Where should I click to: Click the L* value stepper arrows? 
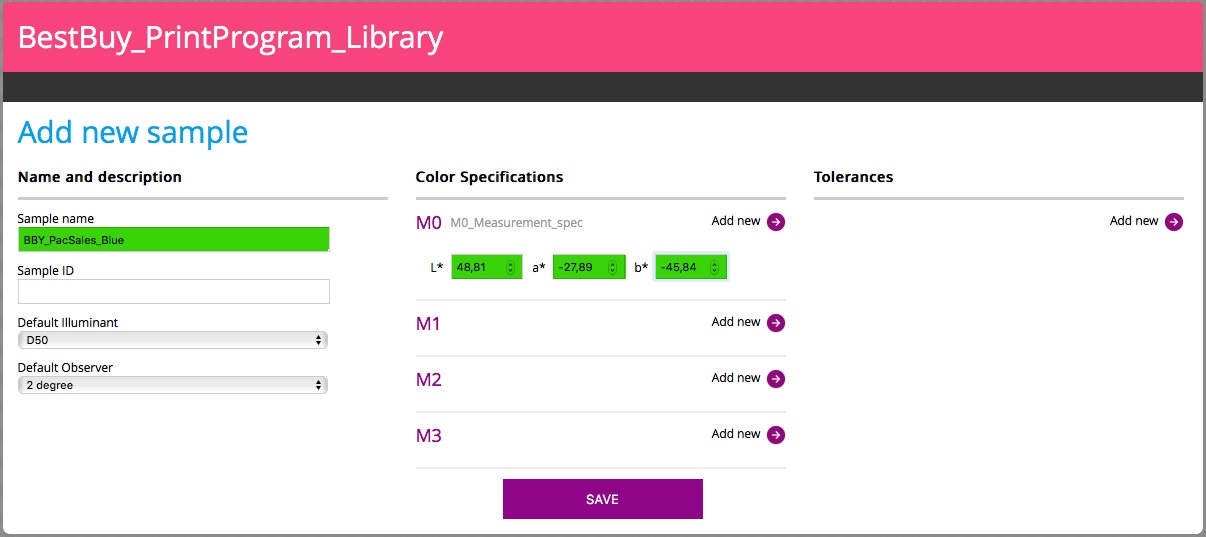(x=510, y=267)
